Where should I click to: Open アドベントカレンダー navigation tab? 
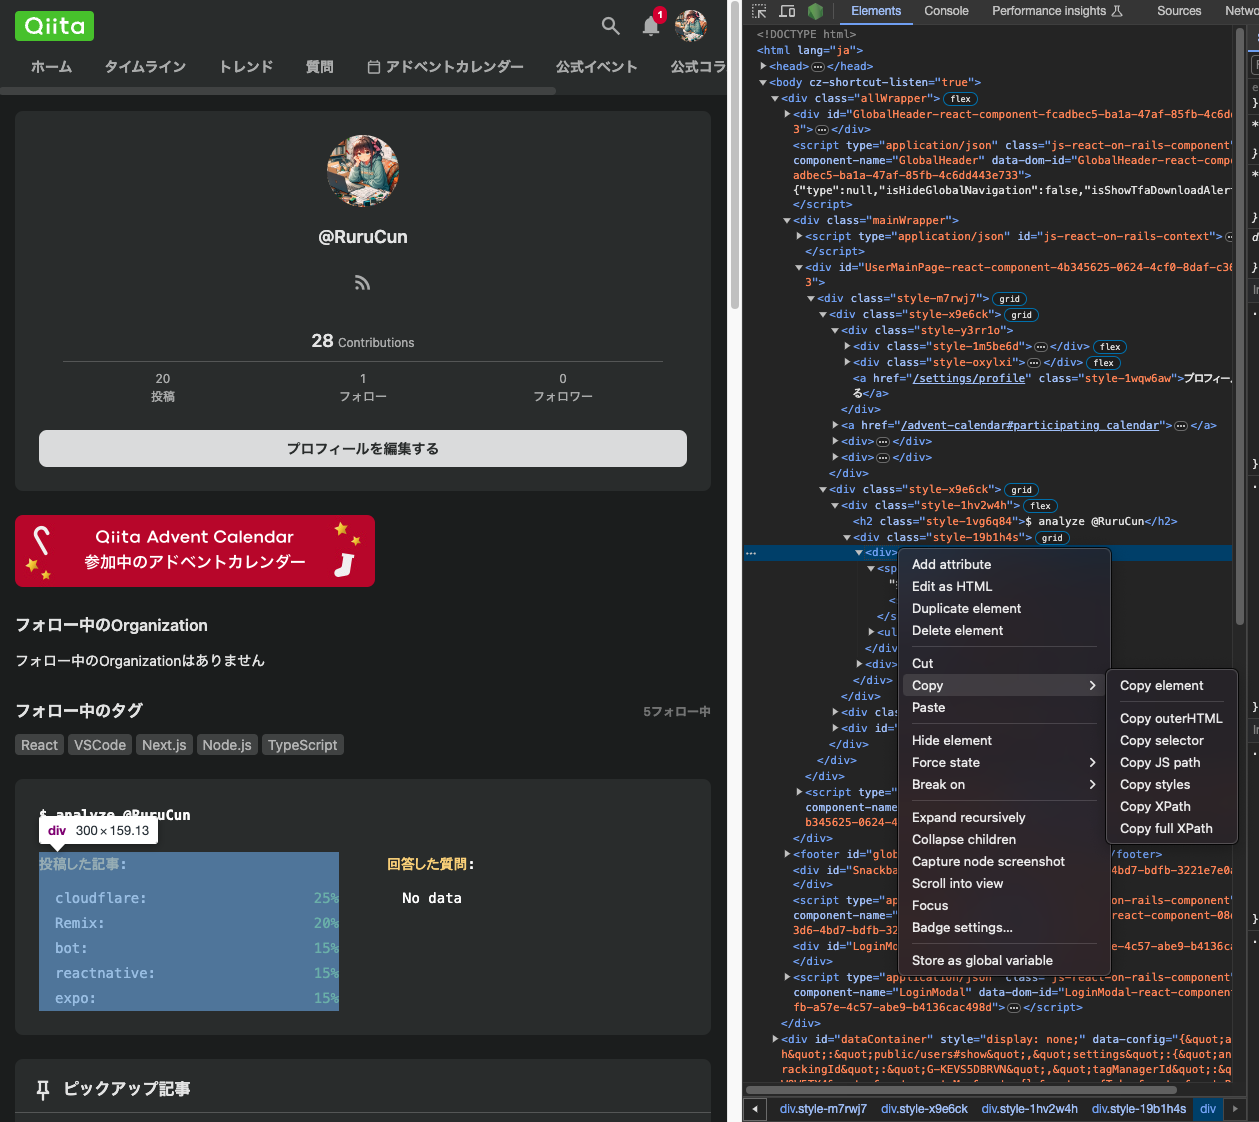click(445, 67)
